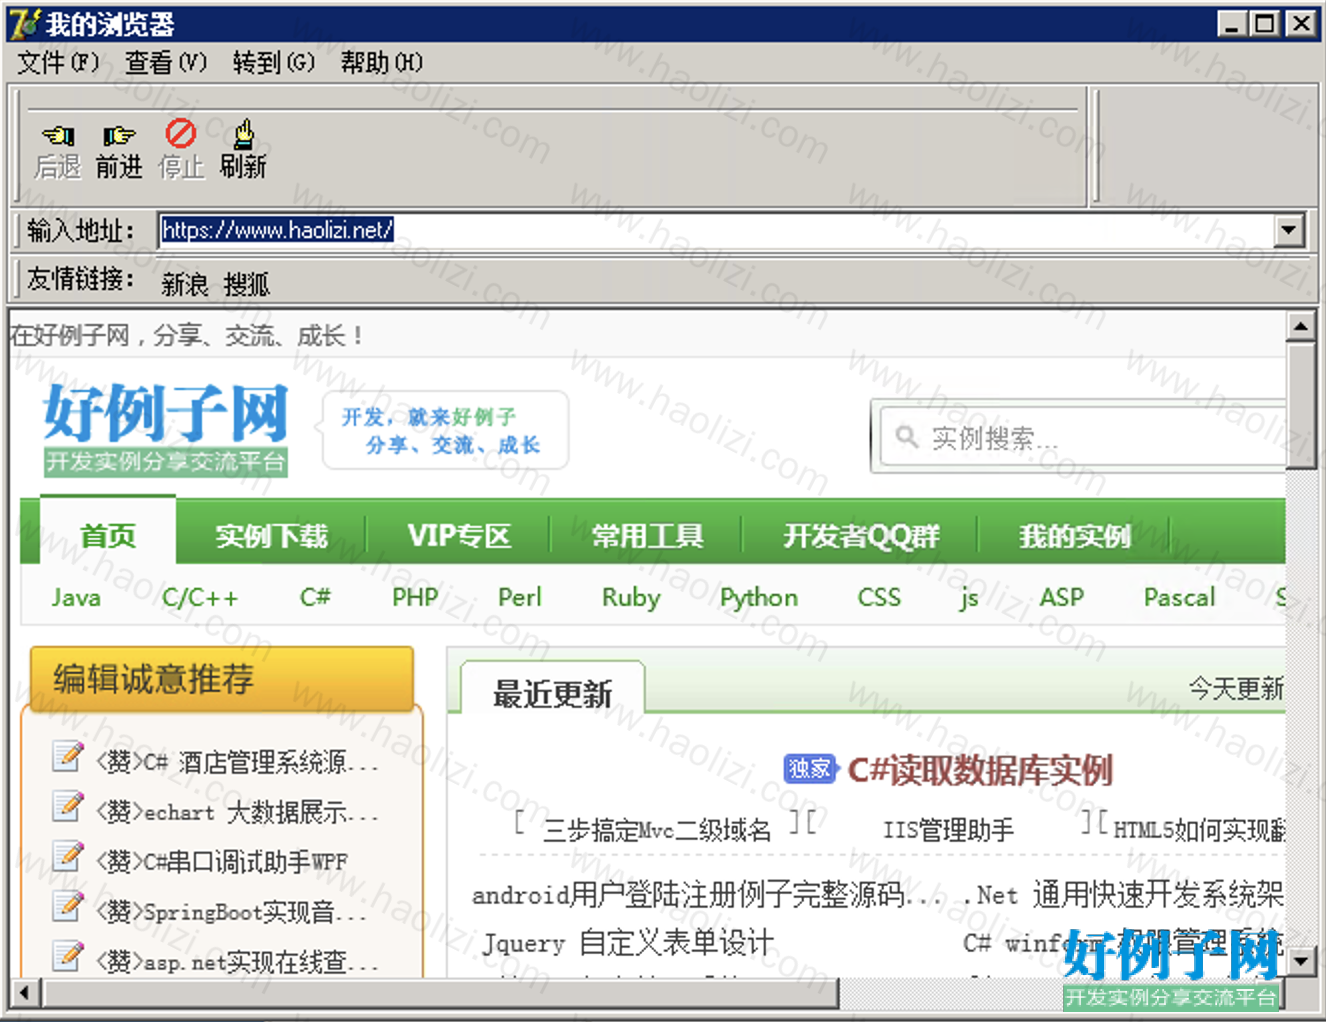Open 三步搞定Mvc二级域名 article
This screenshot has width=1326, height=1022.
coord(656,830)
